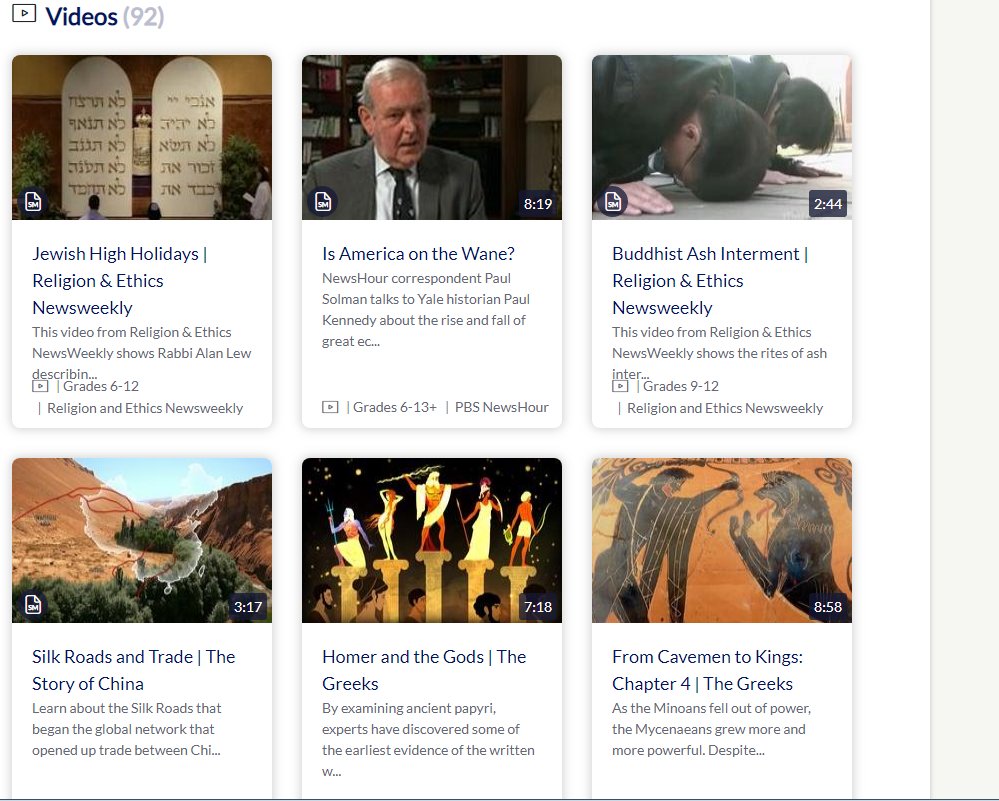Screen dimensions: 999x801
Task: Open 'From Cavemen to Kings: Chapter 4' link
Action: 707,670
